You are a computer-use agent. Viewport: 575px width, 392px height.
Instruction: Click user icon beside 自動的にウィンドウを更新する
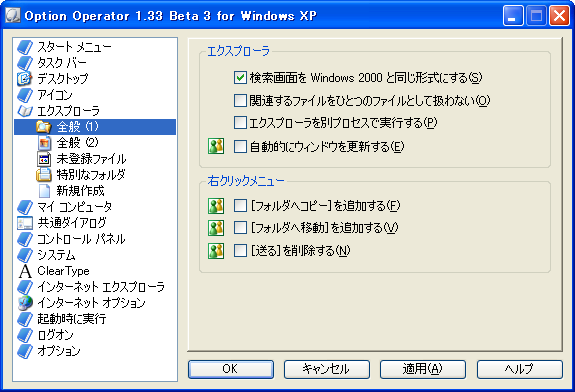tap(216, 146)
